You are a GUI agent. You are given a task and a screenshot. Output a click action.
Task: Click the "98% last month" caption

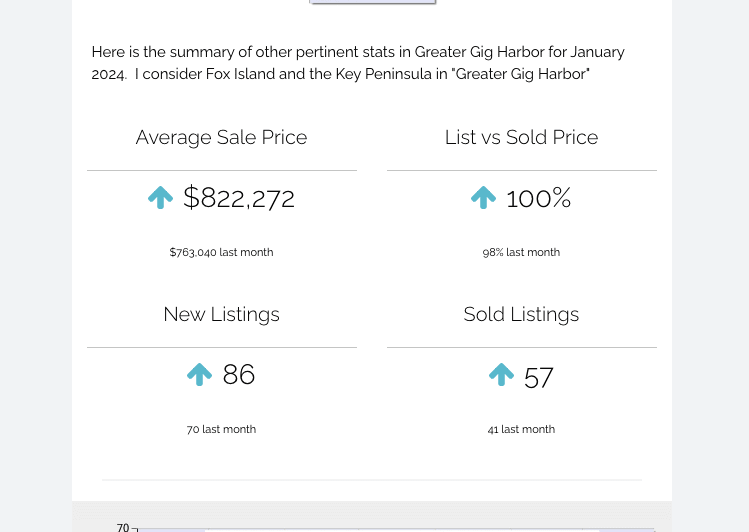[521, 252]
